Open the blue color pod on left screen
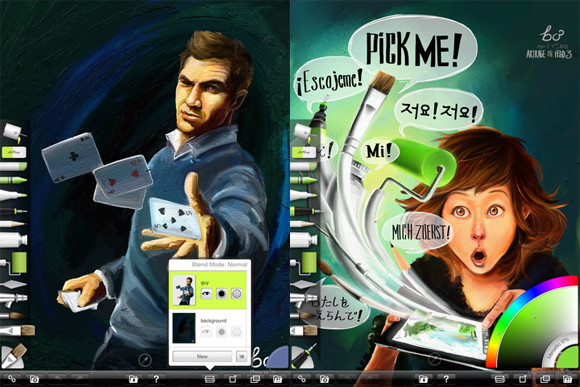This screenshot has height=387, width=580. tap(278, 358)
